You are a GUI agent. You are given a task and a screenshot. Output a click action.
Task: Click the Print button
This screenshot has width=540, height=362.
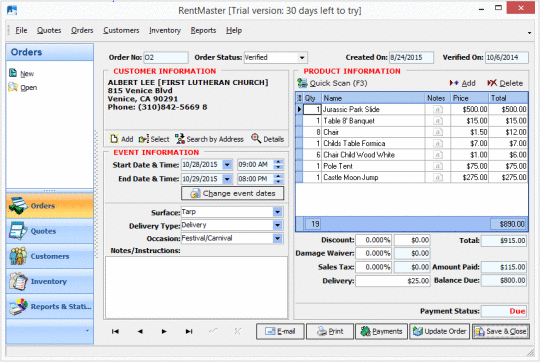[330, 331]
